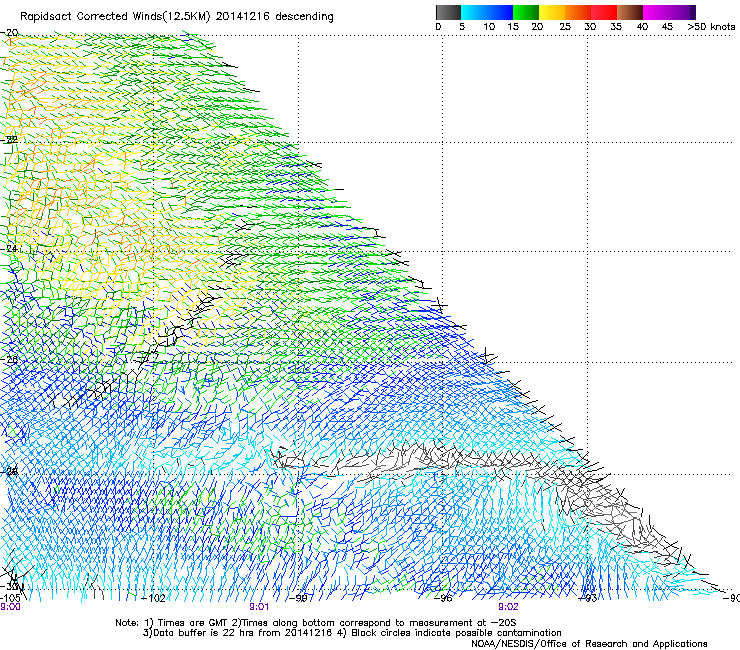
Task: Click the '40' legend scale label
Action: (642, 27)
